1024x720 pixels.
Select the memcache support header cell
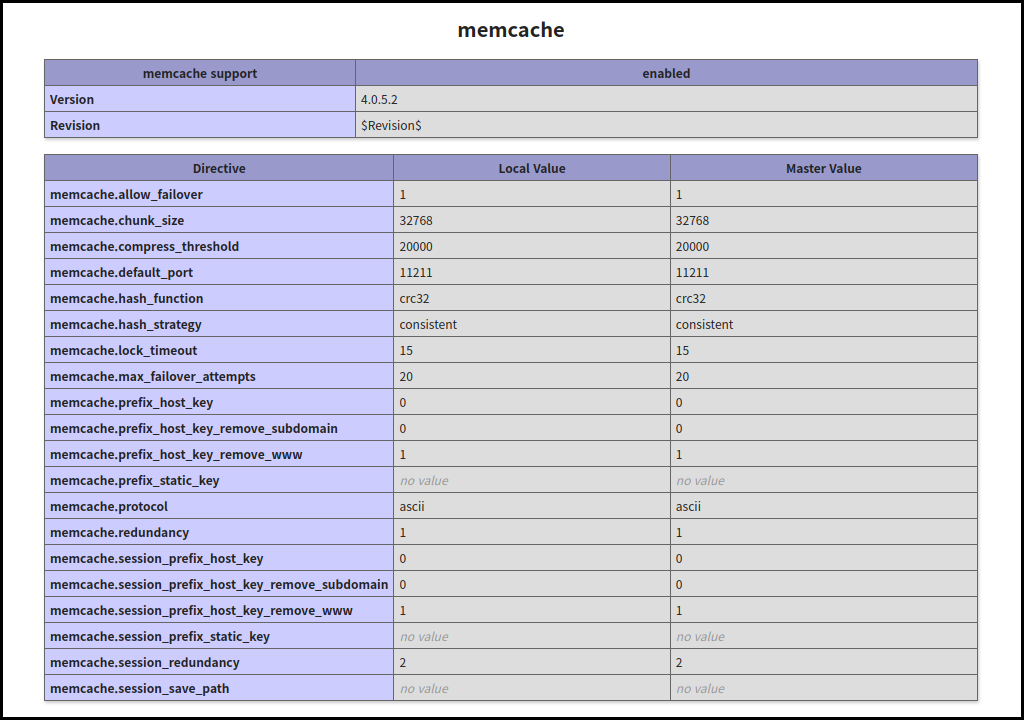click(200, 73)
